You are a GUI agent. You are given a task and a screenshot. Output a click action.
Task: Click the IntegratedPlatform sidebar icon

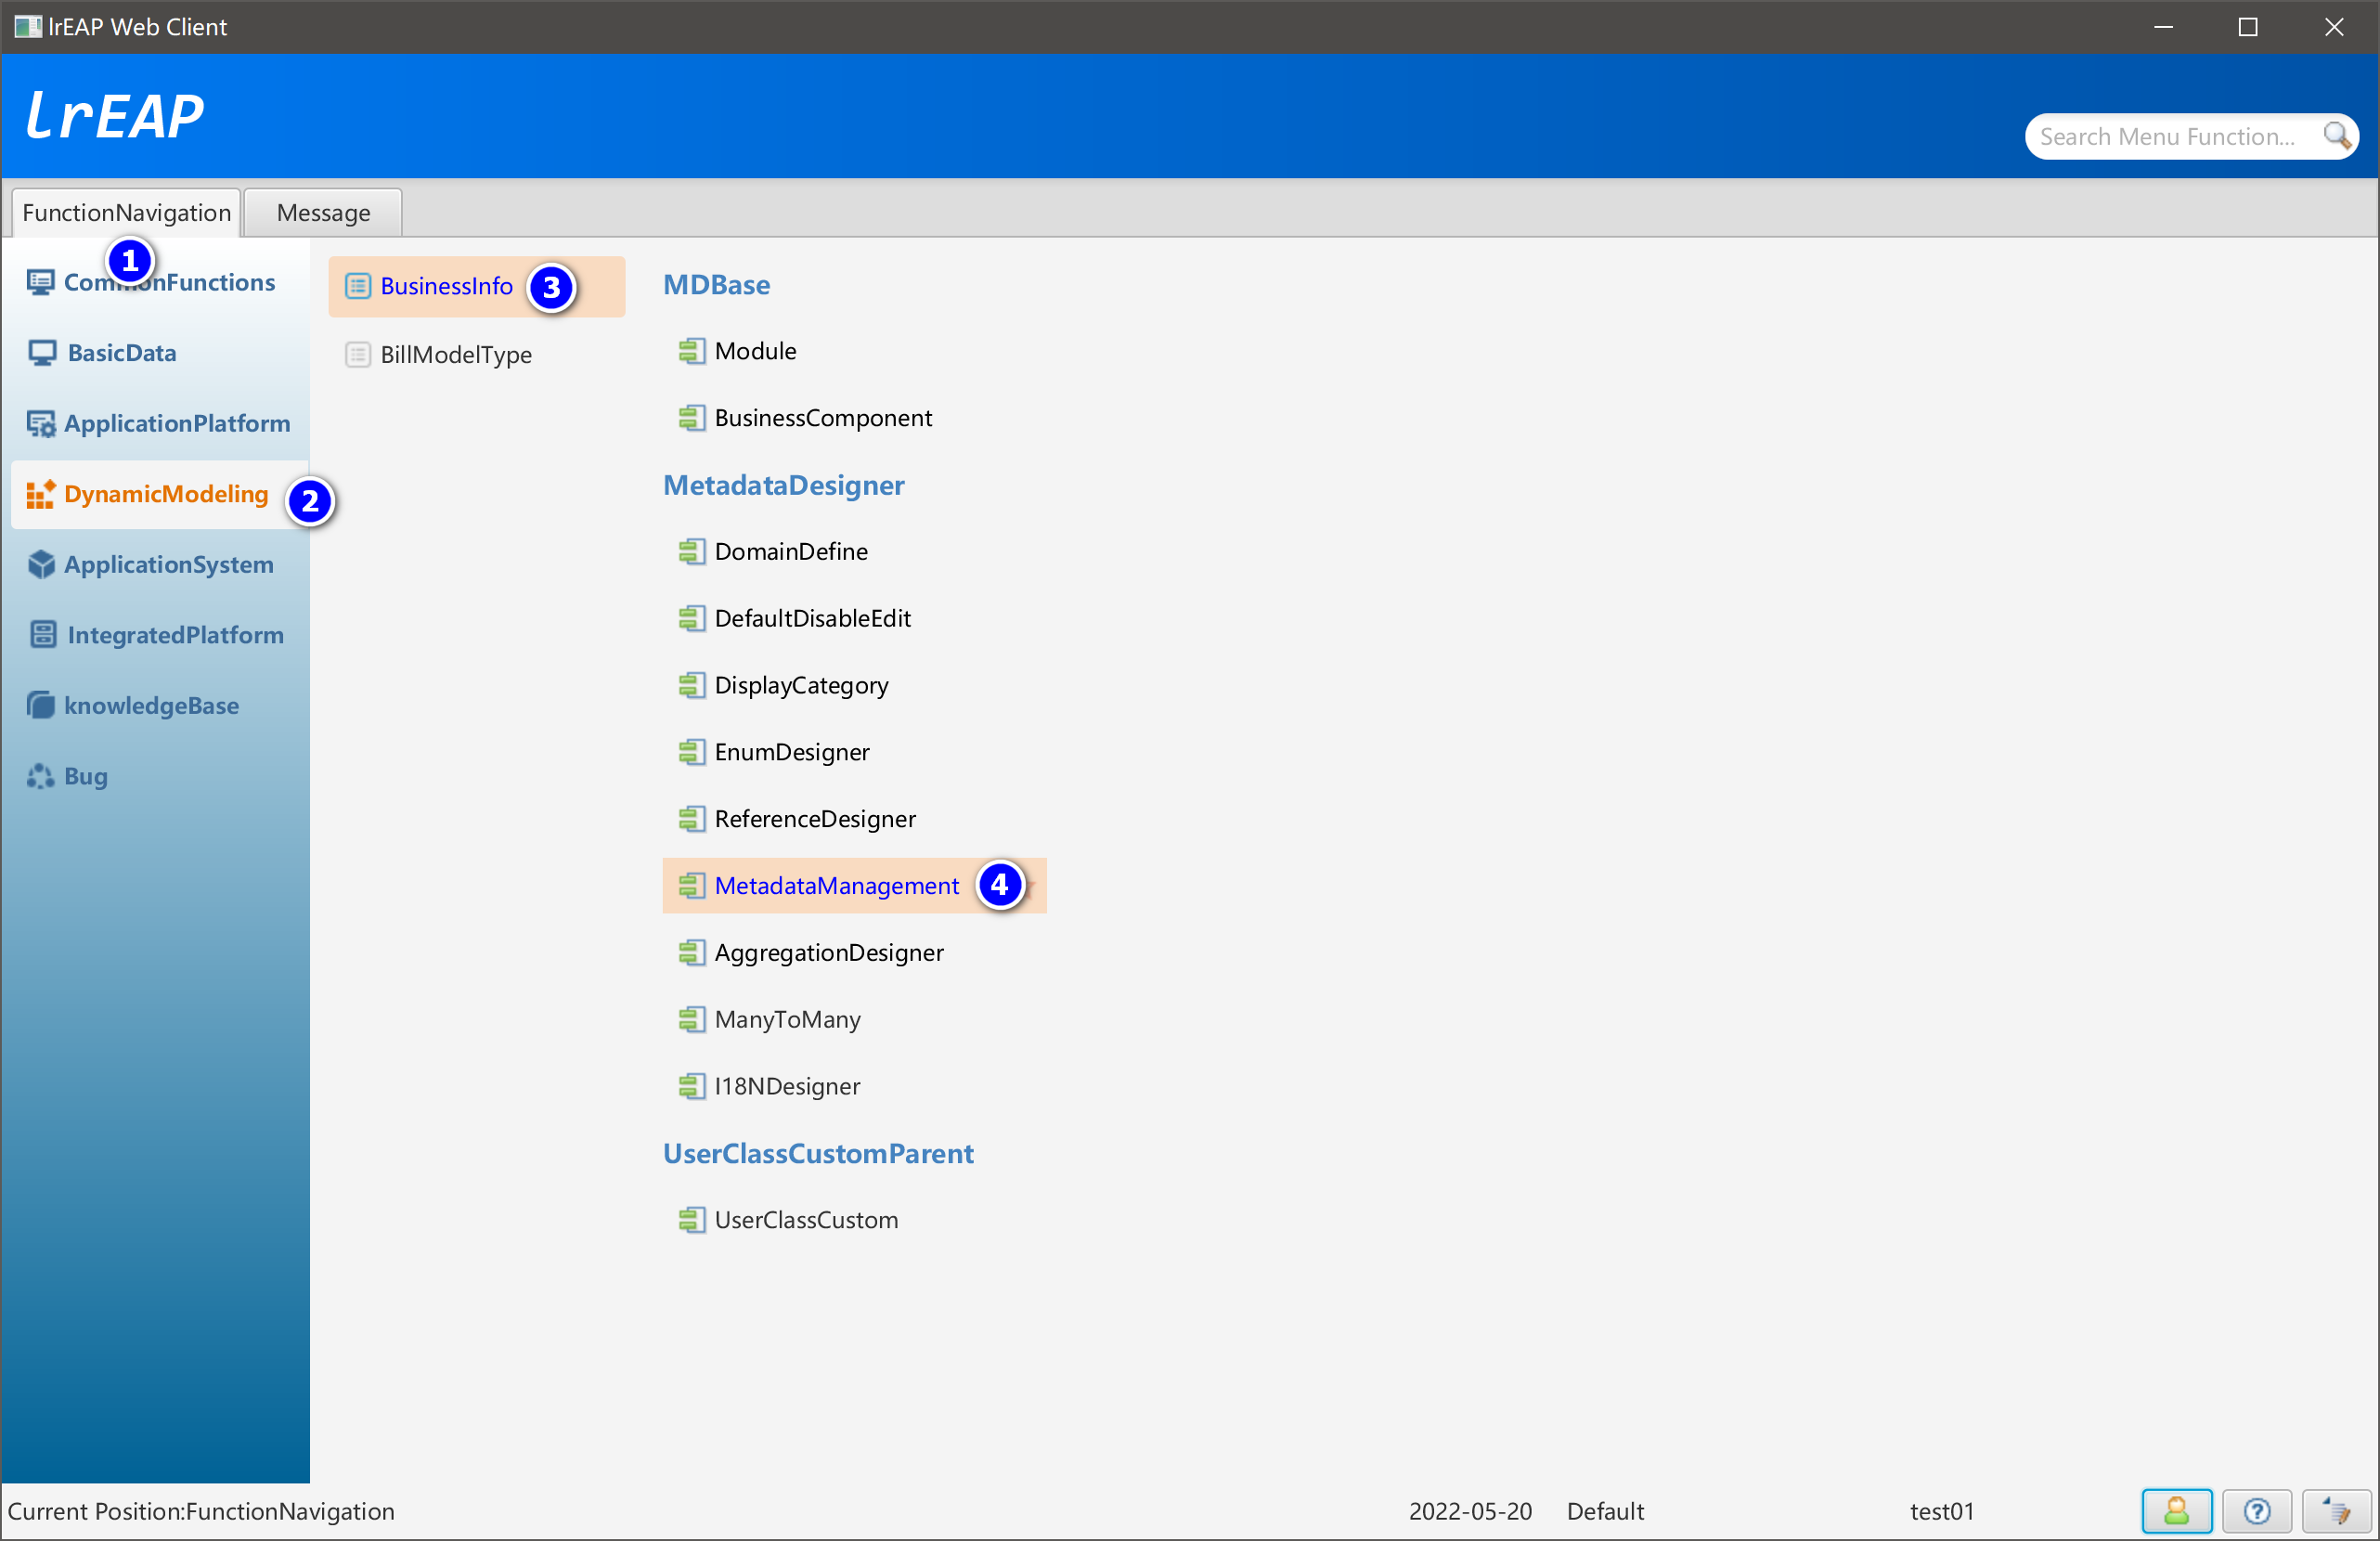point(42,635)
